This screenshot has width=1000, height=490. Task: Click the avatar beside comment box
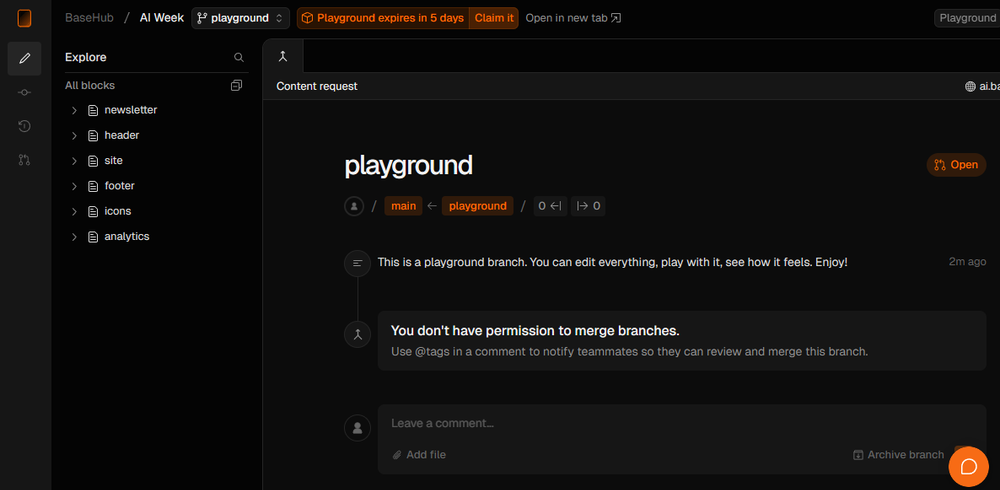(x=358, y=427)
